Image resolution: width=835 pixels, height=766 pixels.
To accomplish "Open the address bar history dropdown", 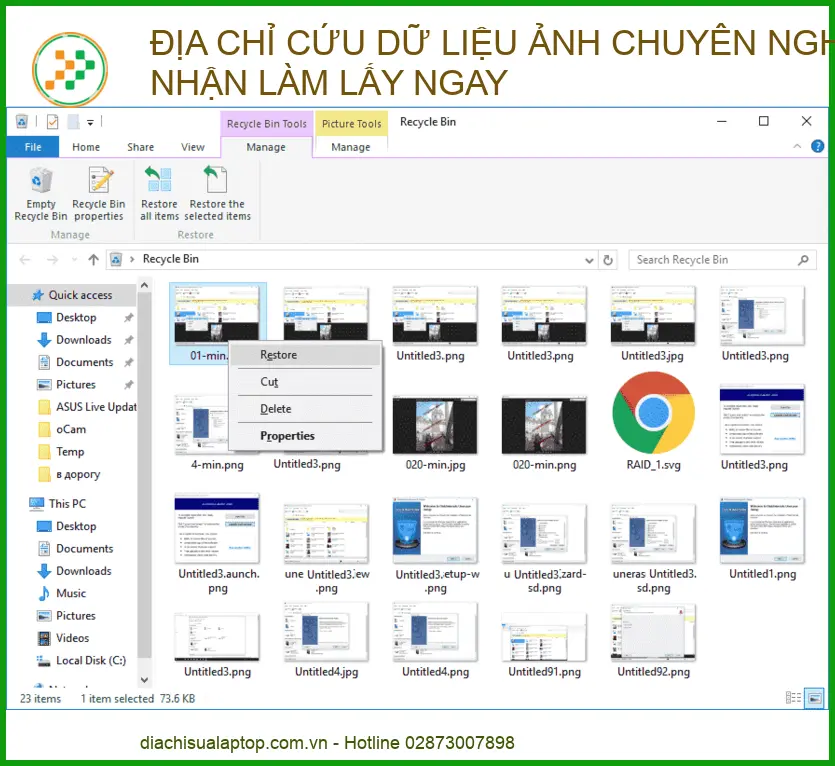I will pyautogui.click(x=588, y=260).
